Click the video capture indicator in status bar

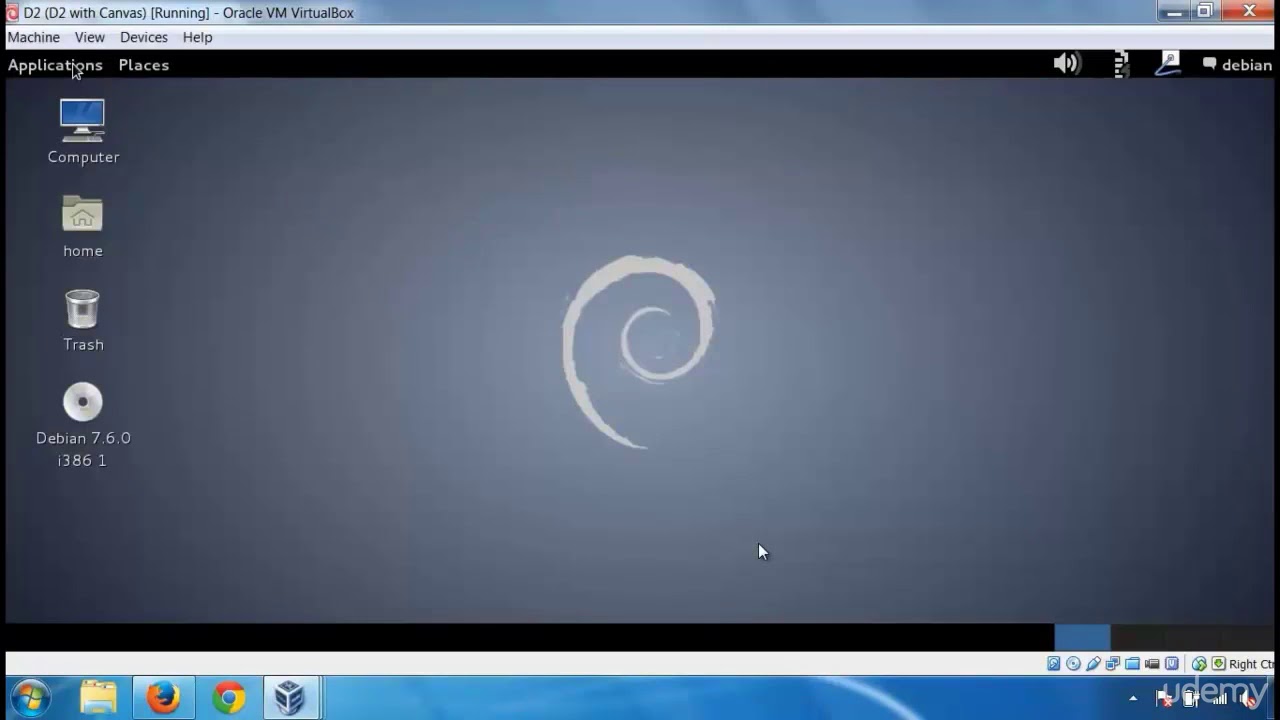point(1152,663)
